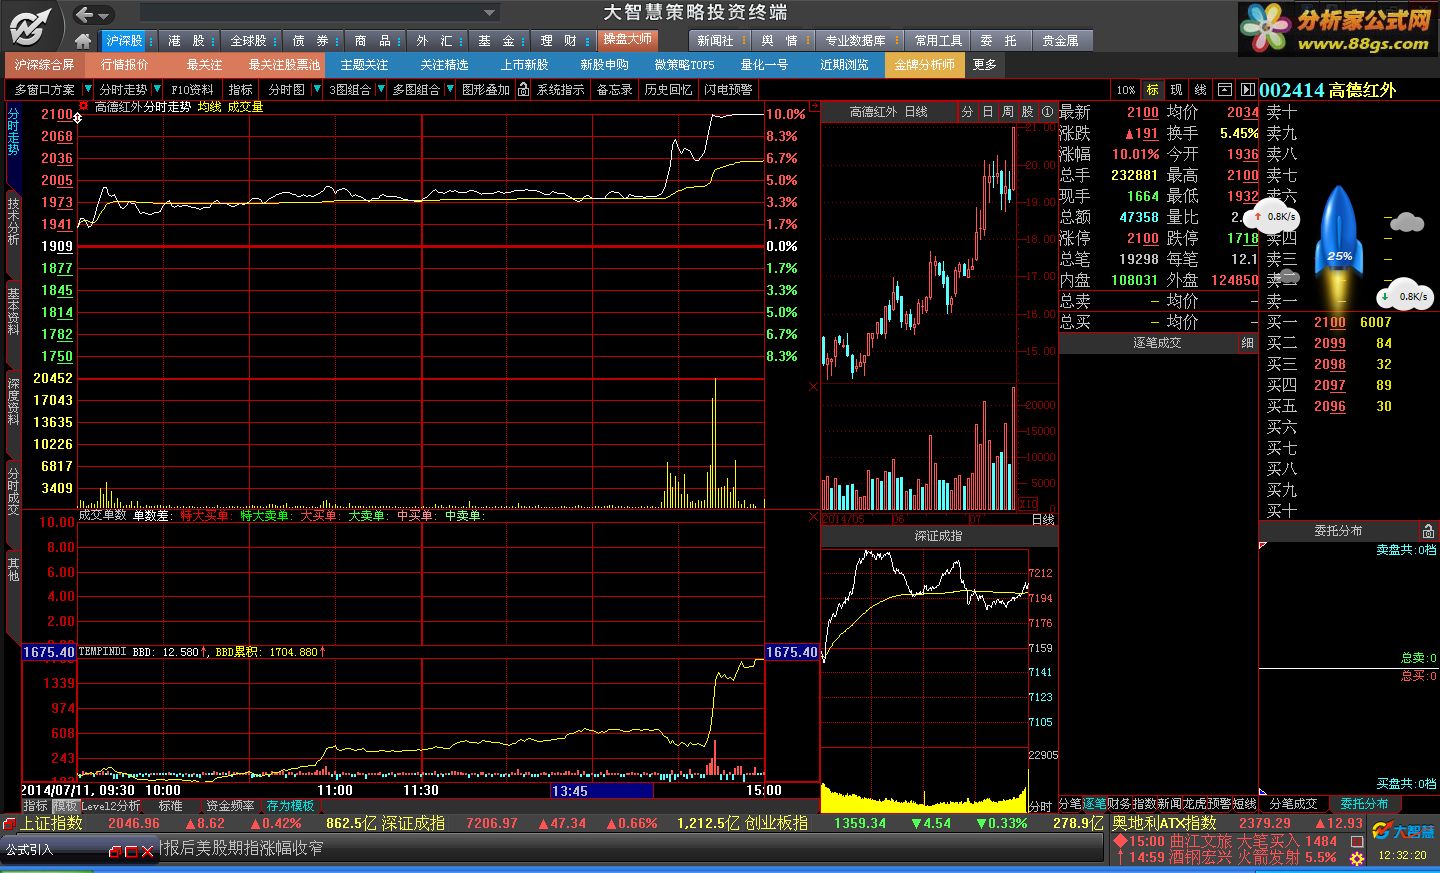Screen dimensions: 1440x873
Task: Click the home icon in the top toolbar
Action: pos(83,41)
